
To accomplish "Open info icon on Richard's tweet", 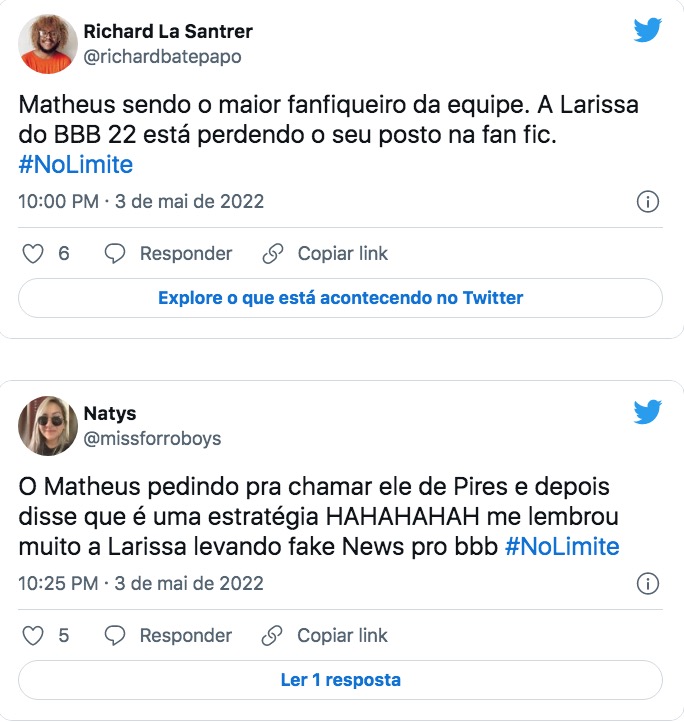I will (x=647, y=202).
